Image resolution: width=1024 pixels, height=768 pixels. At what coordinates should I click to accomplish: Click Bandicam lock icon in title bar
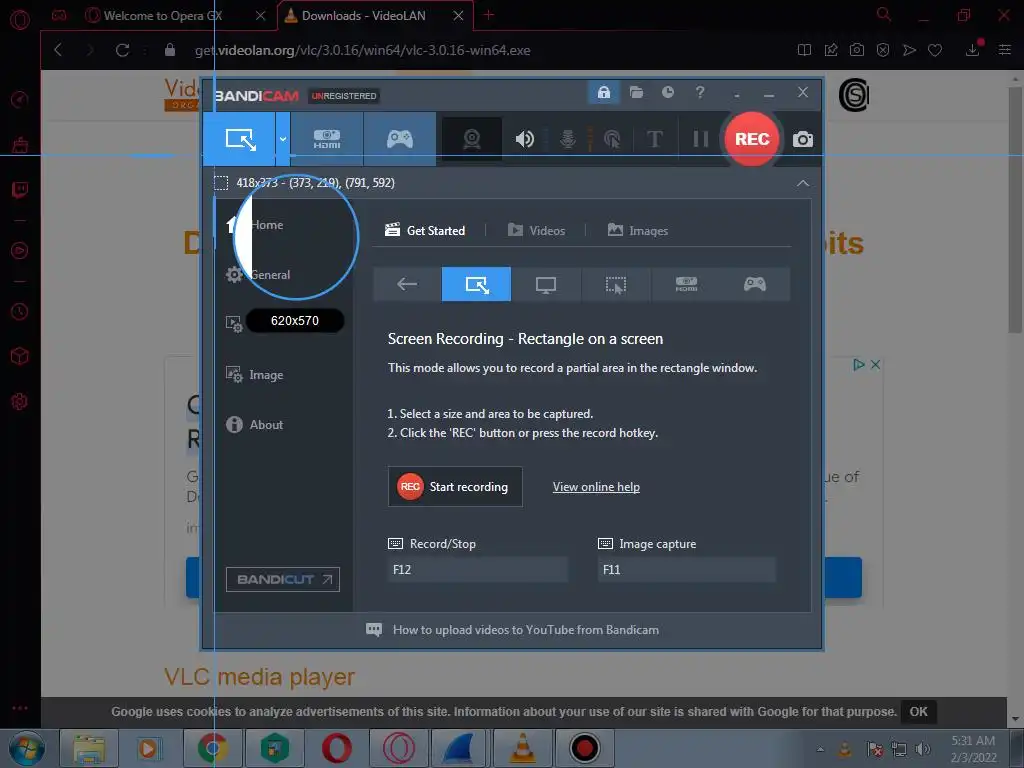click(603, 92)
